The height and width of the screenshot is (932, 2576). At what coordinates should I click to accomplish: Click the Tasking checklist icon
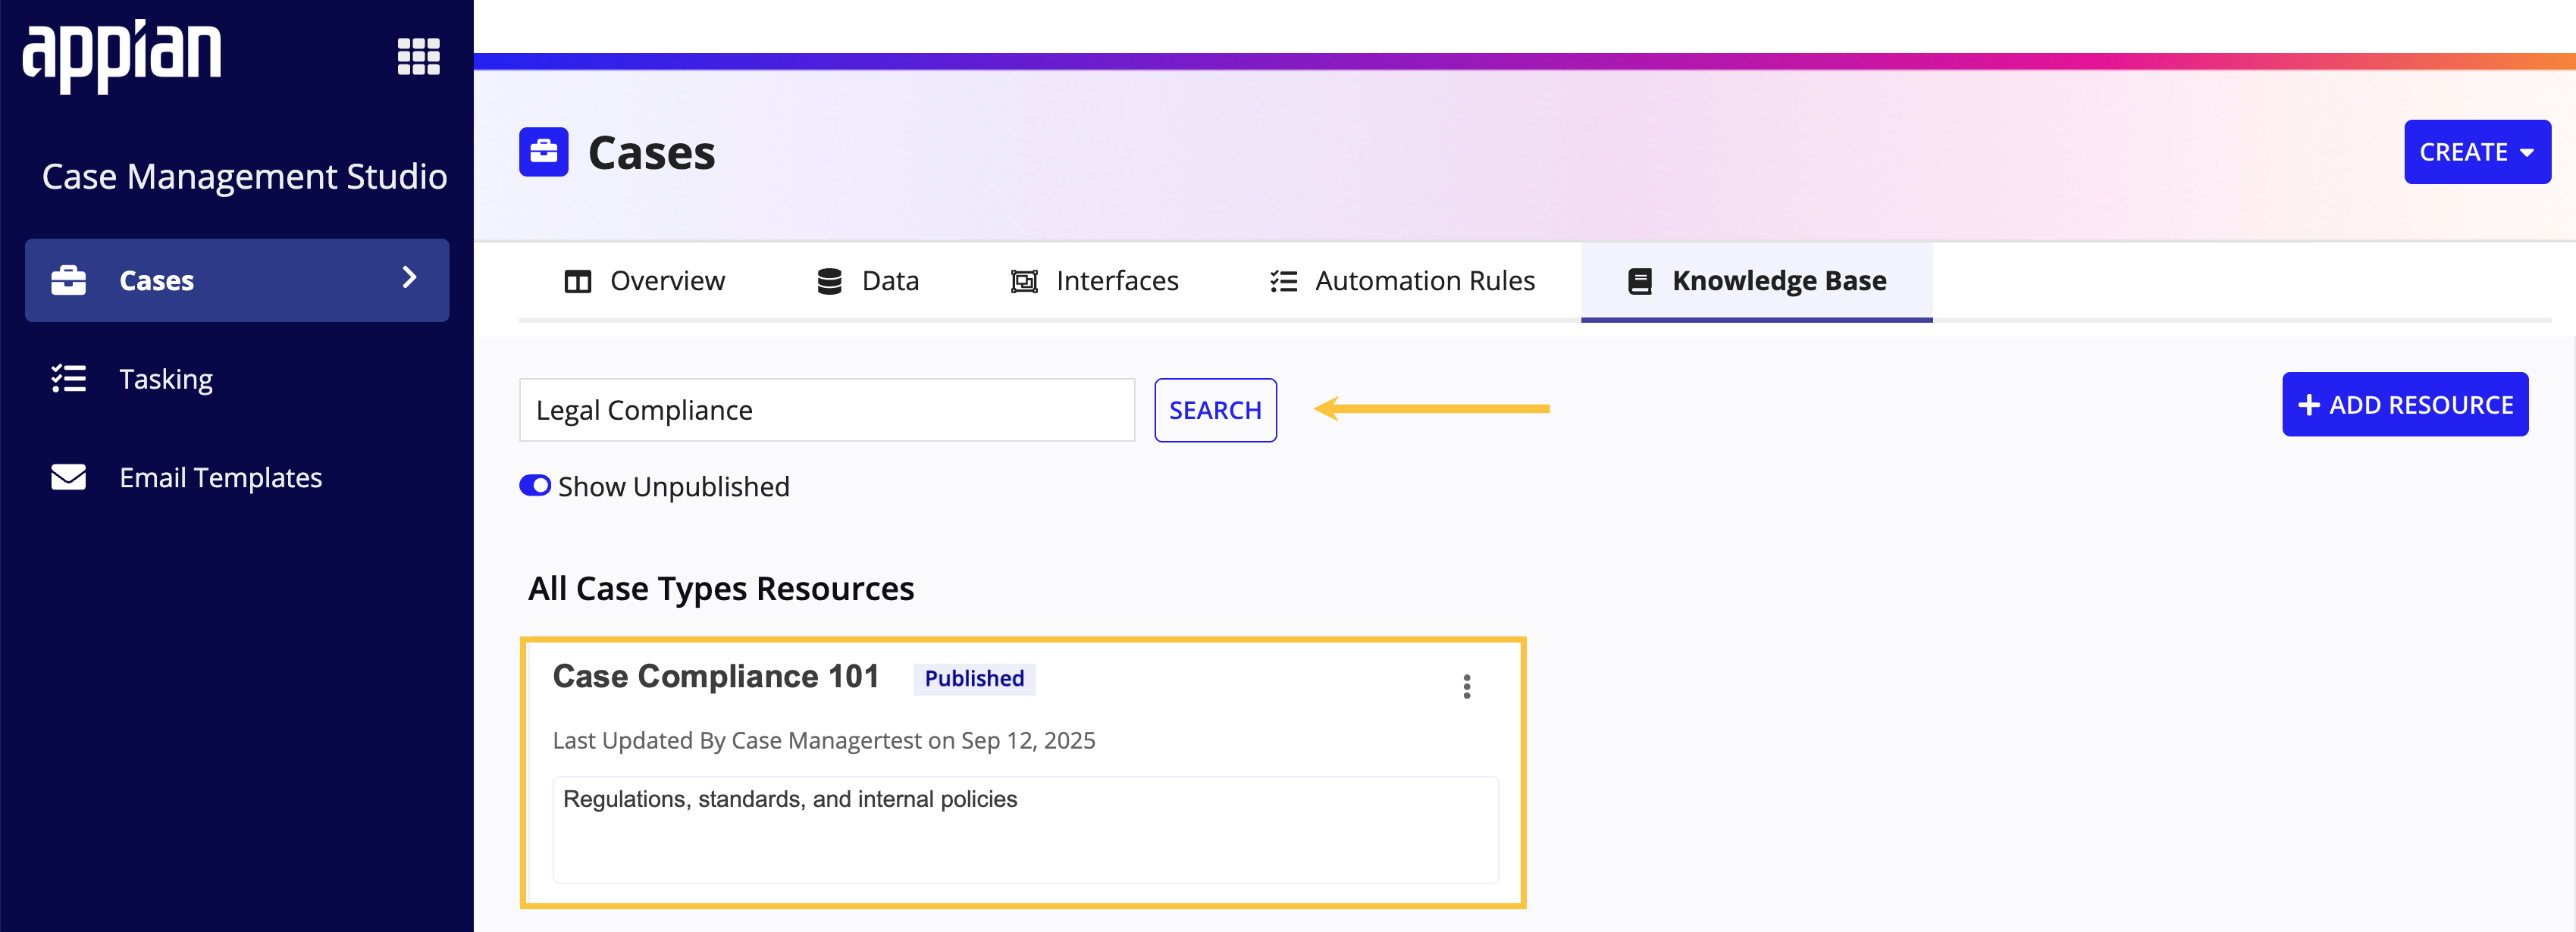68,379
